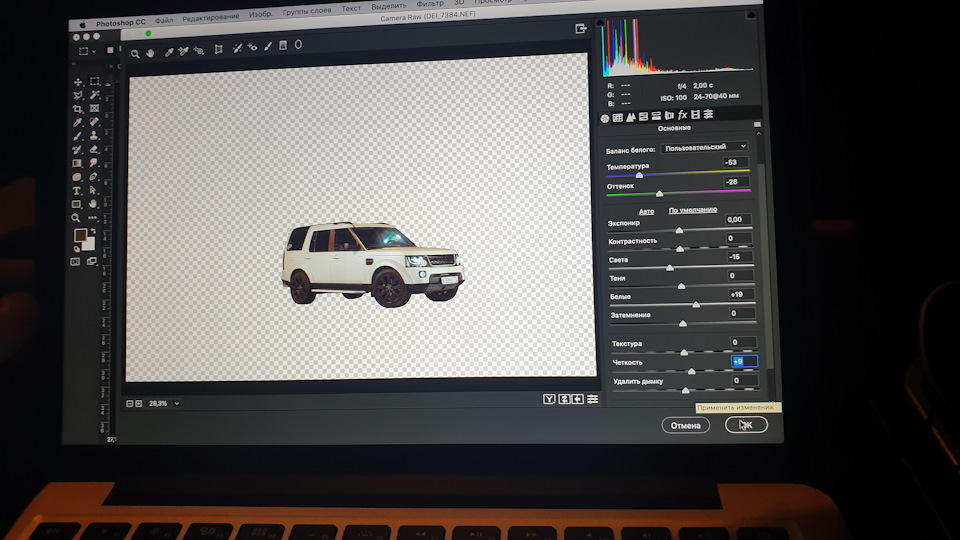The height and width of the screenshot is (540, 960).
Task: Cycle before/after view with Y icon
Action: coord(549,399)
